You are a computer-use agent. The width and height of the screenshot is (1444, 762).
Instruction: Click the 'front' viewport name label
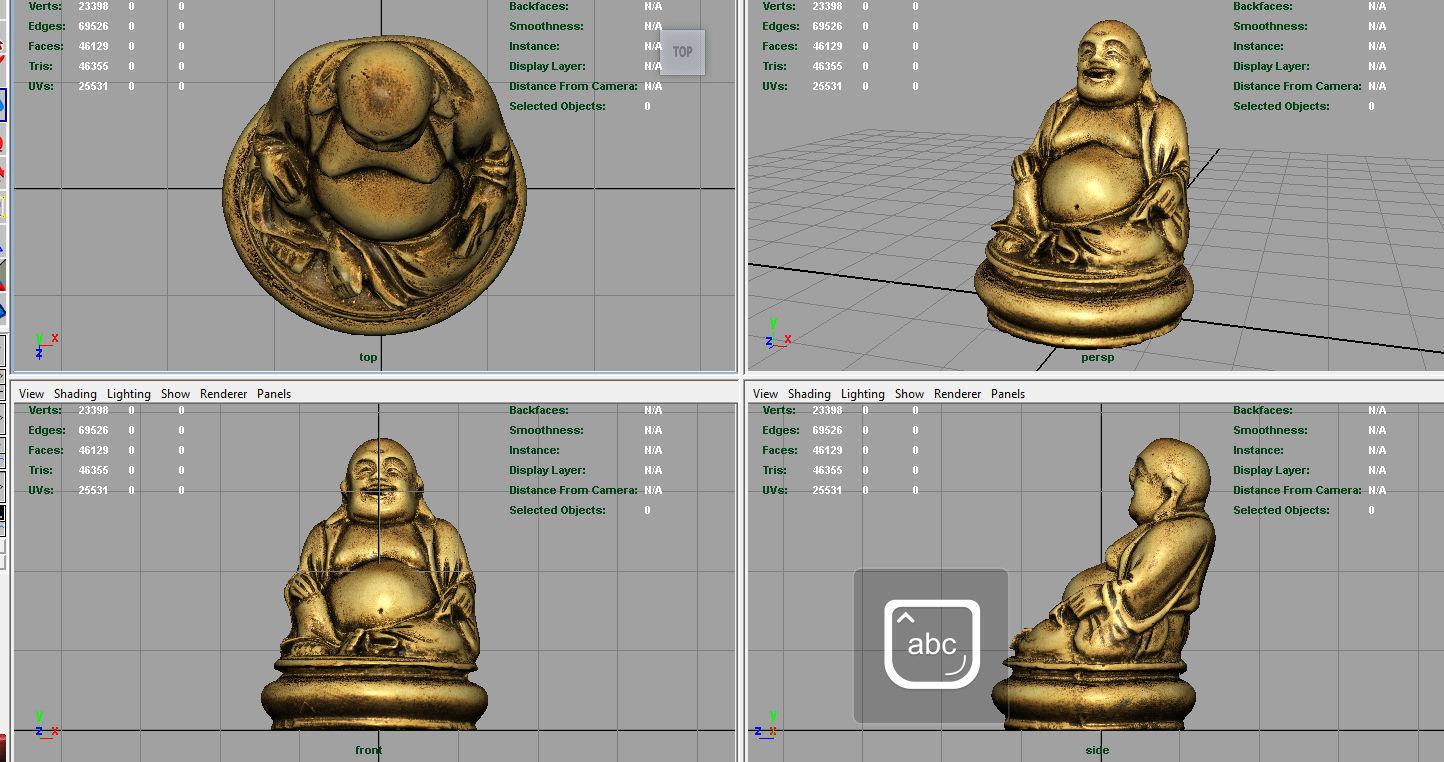pos(369,750)
